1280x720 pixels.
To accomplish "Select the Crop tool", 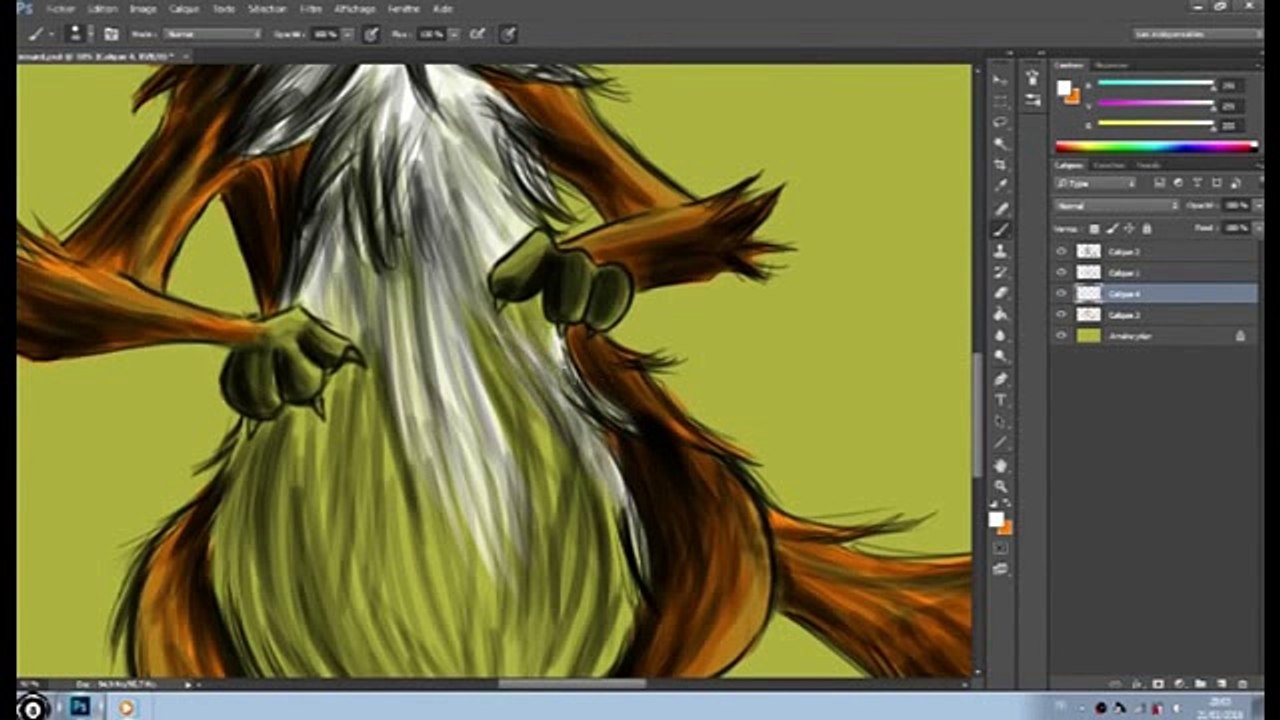I will point(1000,164).
